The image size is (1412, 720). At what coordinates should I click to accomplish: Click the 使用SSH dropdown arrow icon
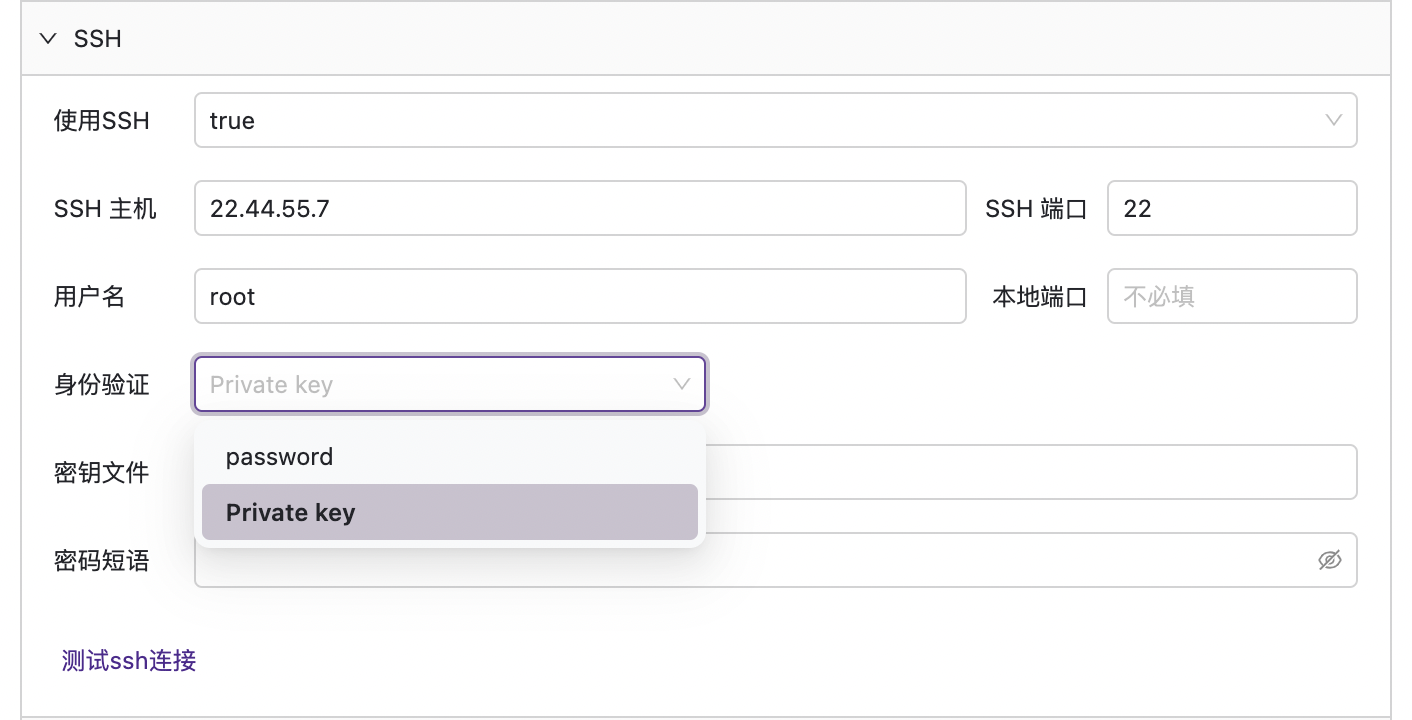point(1333,120)
